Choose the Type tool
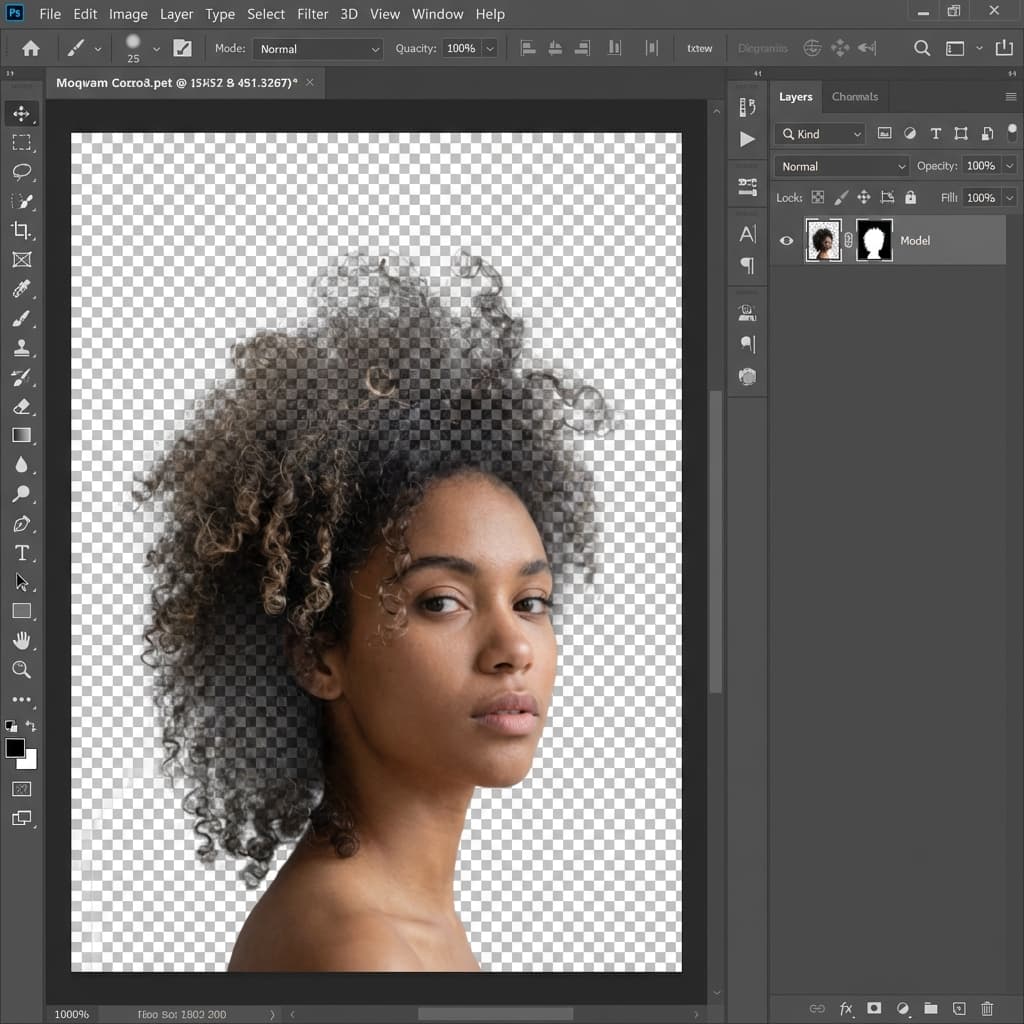This screenshot has width=1024, height=1024. (x=22, y=552)
